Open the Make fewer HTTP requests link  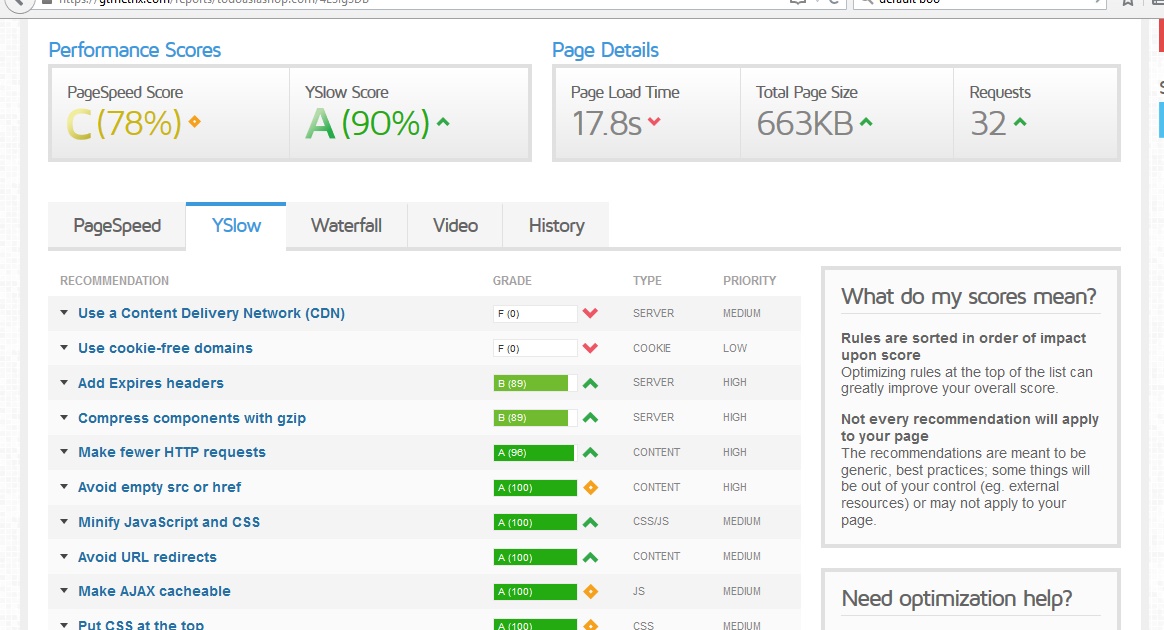pos(171,453)
